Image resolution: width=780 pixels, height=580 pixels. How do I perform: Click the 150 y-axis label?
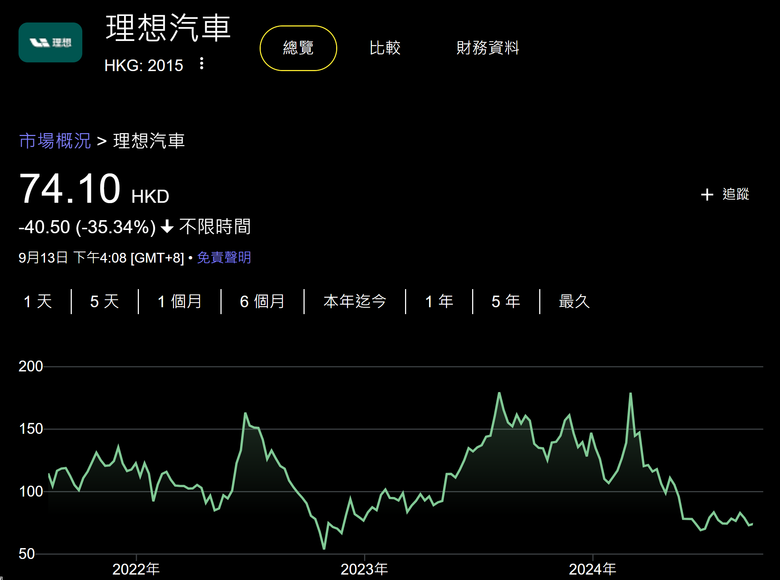(31, 429)
